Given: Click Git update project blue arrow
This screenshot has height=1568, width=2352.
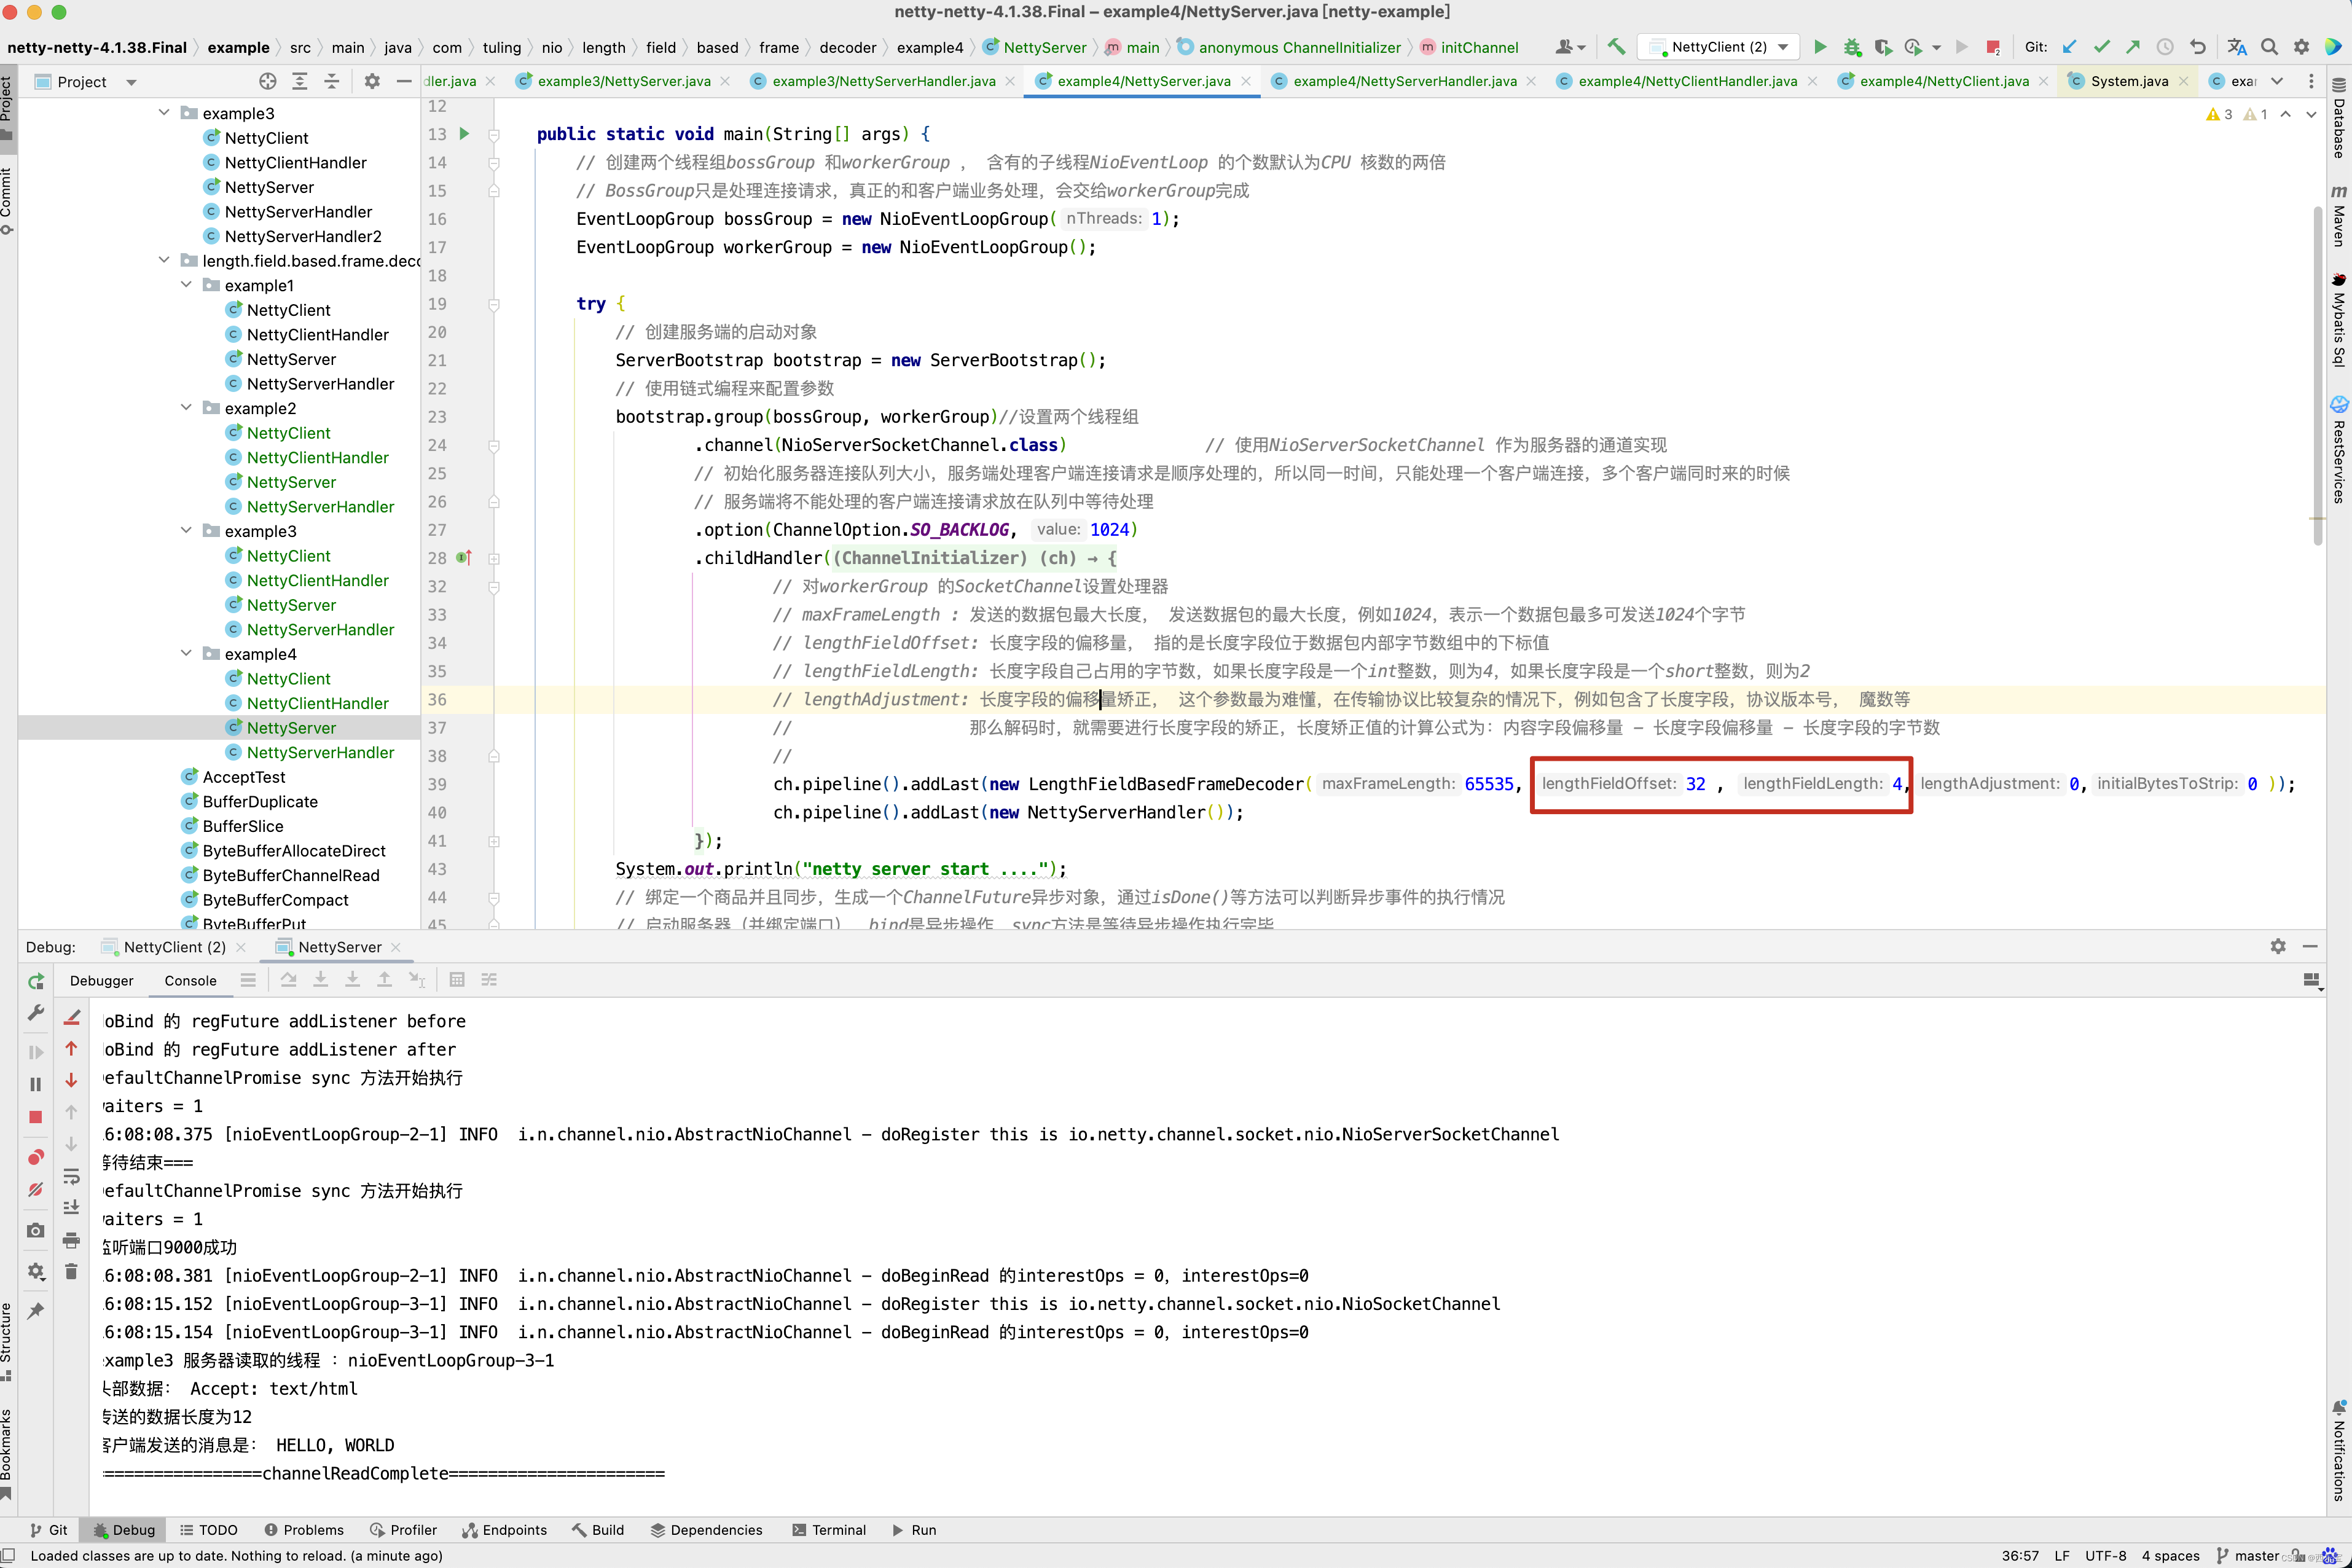Looking at the screenshot, I should click(2070, 47).
